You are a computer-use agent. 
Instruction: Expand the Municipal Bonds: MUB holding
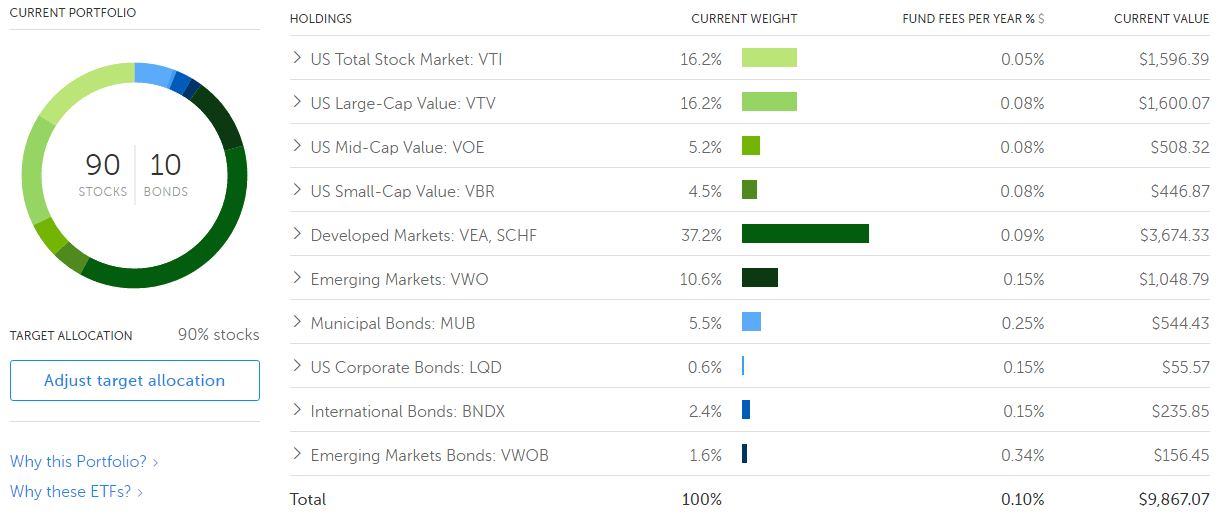coord(297,322)
